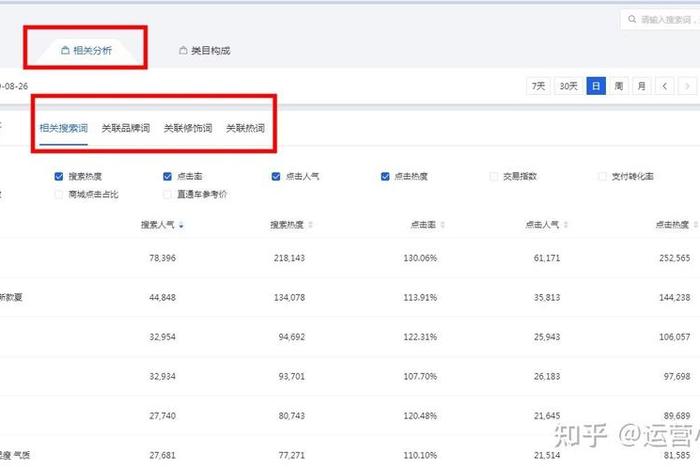Click the 252,565 click heat value
The image size is (700, 470).
[675, 258]
